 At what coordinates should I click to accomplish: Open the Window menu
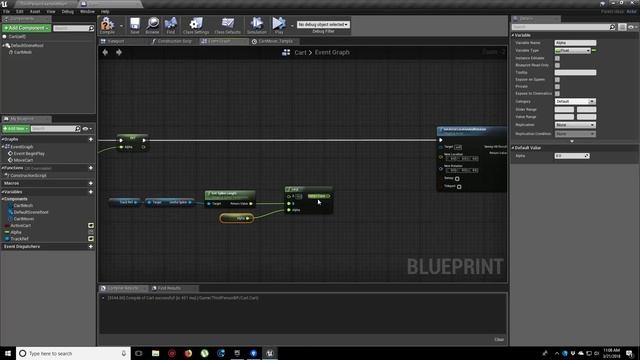87,11
